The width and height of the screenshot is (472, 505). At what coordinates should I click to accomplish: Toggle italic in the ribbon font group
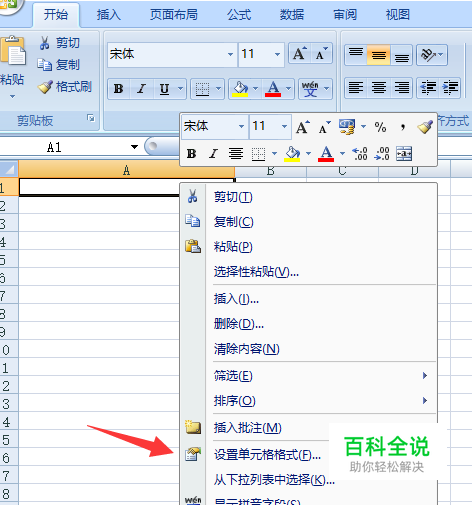(x=142, y=89)
